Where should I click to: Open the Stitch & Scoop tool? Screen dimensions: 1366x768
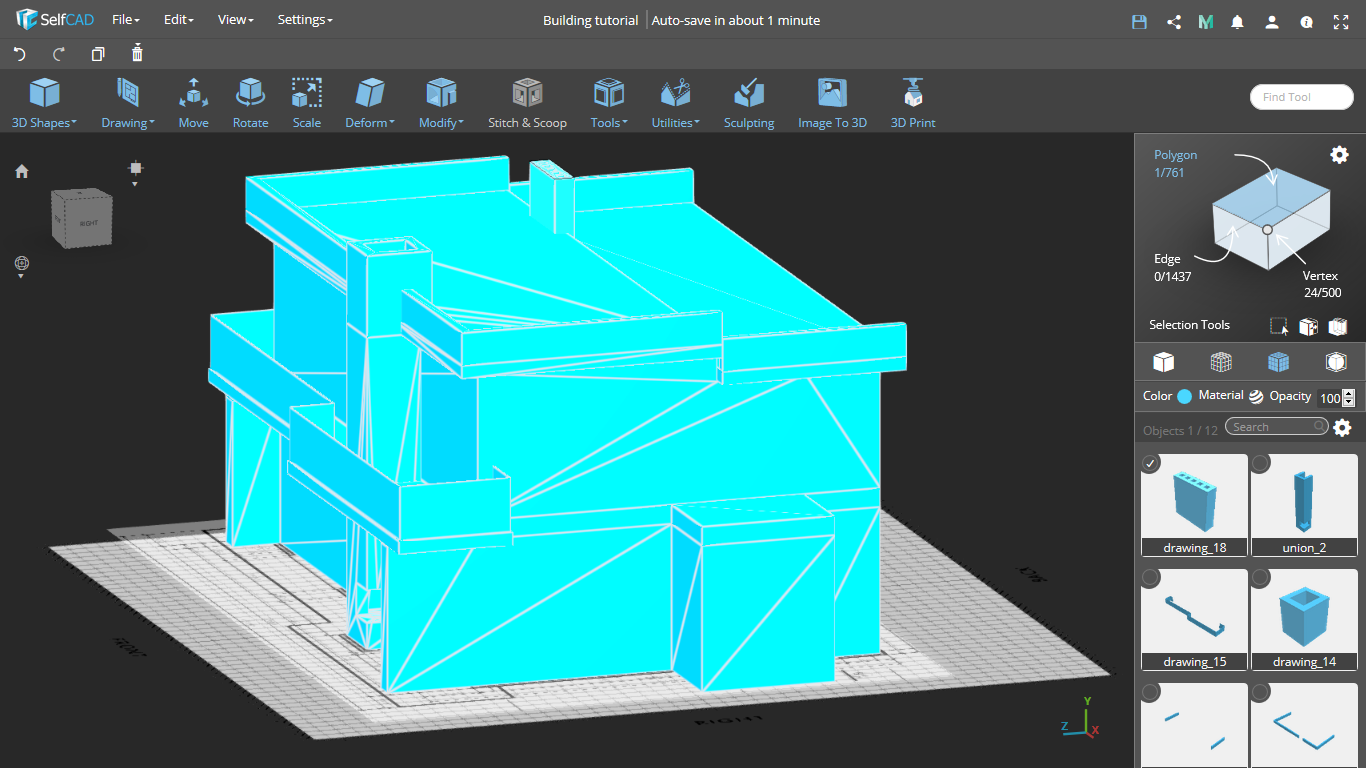tap(527, 104)
